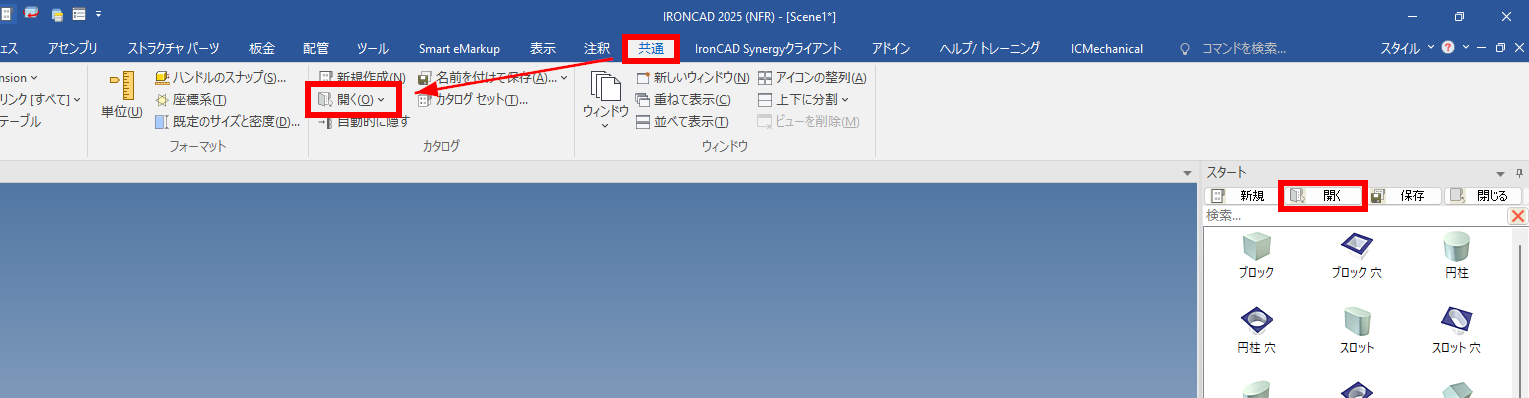Click 新規 button in スタート panel
Image resolution: width=1529 pixels, height=398 pixels.
click(1242, 196)
